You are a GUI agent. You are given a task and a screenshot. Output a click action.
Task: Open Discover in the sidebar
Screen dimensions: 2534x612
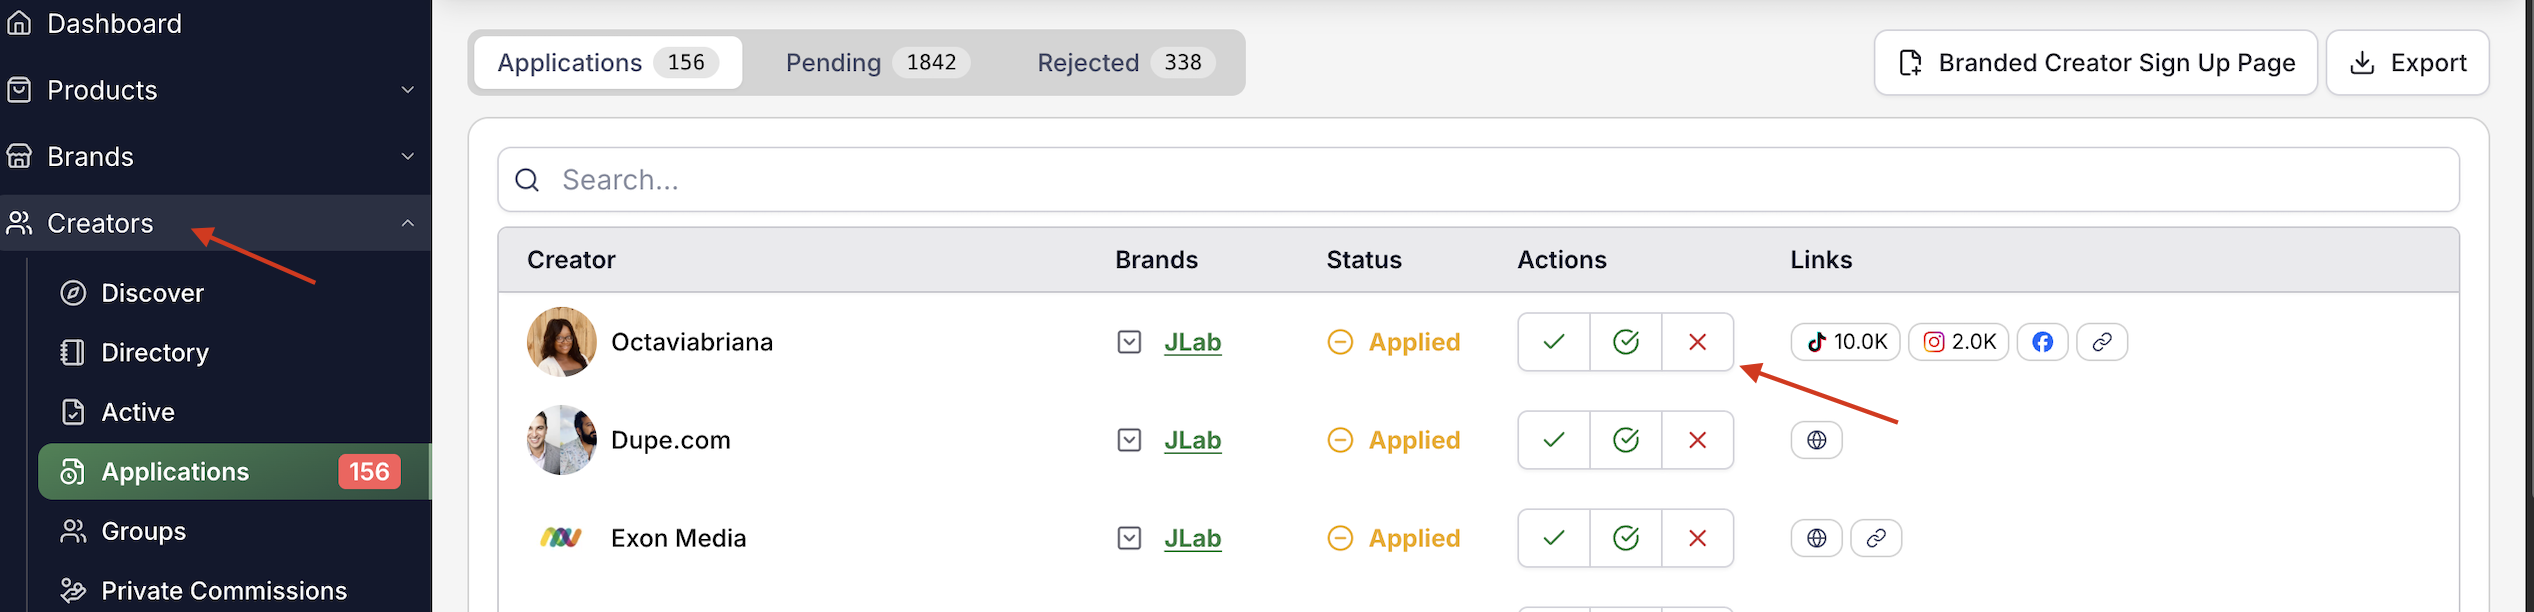(152, 293)
